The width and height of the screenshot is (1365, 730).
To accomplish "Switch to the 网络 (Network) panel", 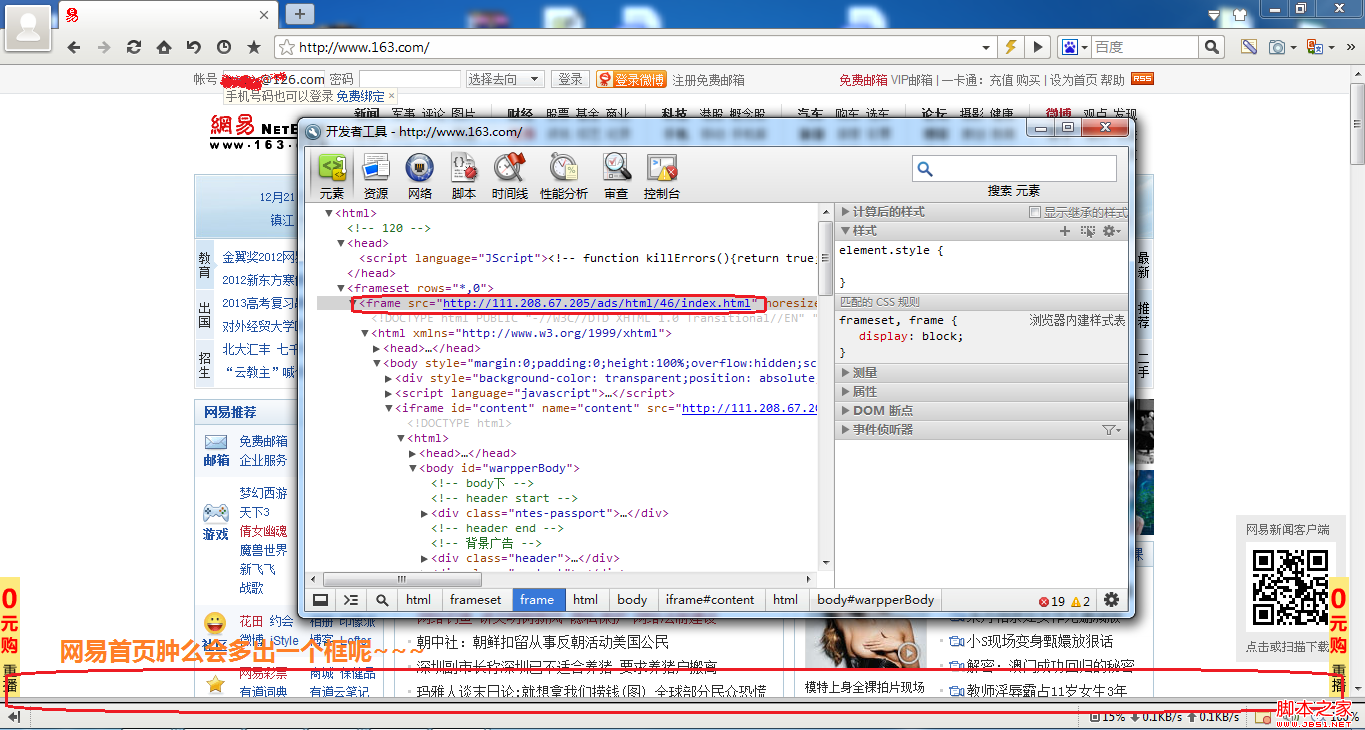I will tap(420, 176).
